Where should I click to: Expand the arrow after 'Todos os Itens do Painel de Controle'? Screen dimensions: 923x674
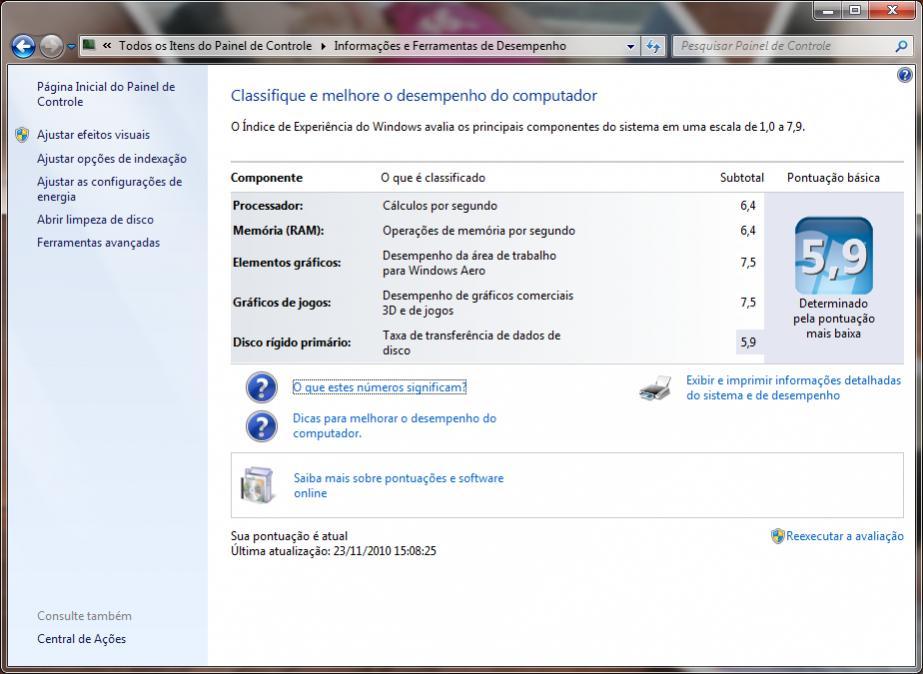[323, 46]
